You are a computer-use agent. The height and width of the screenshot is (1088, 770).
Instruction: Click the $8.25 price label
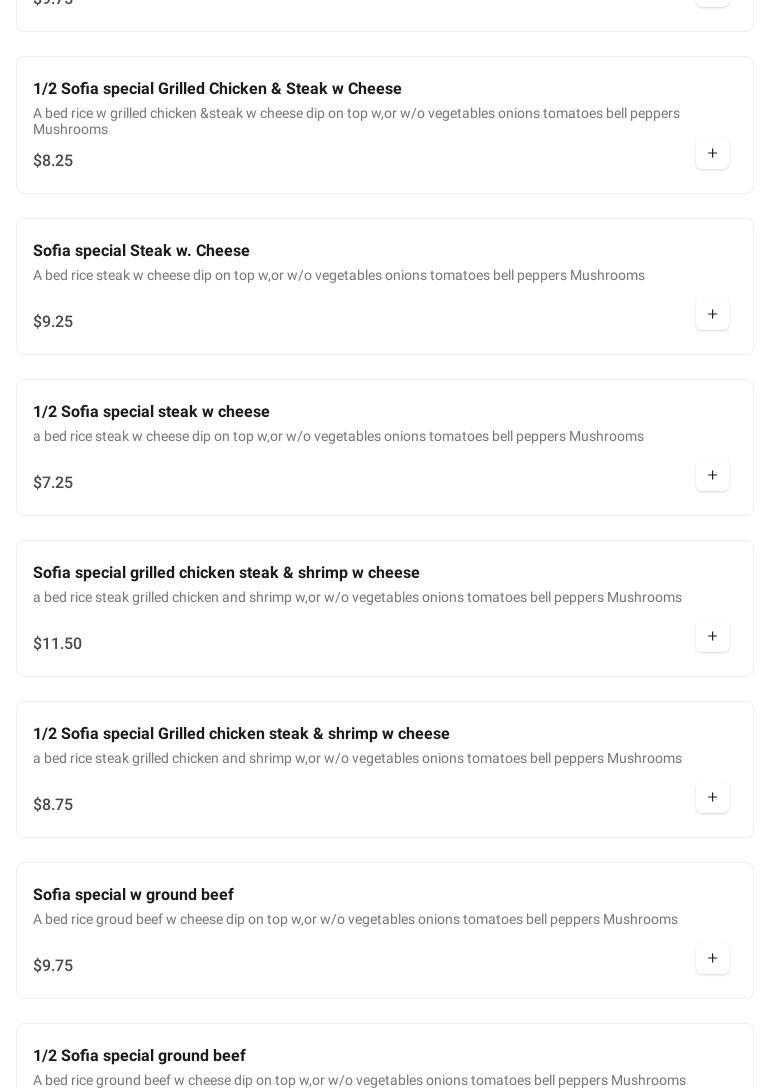tap(53, 161)
